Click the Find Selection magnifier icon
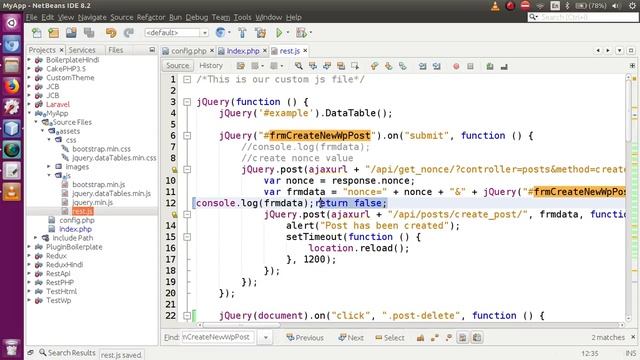Screen dimensions: 640x360 [299, 66]
